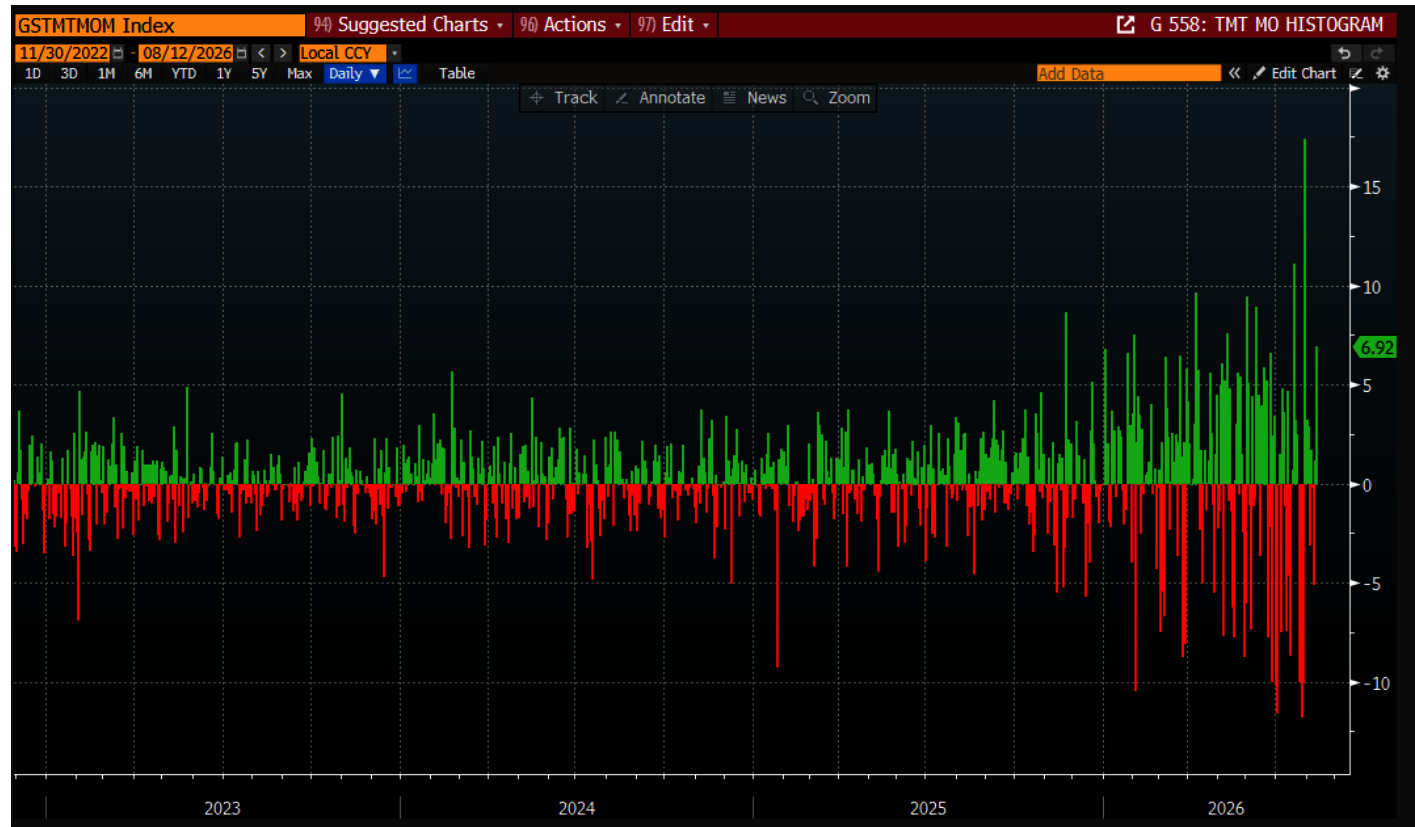Click the pencil checklist icon beside Edit Chart
1415x827 pixels.
point(1357,73)
